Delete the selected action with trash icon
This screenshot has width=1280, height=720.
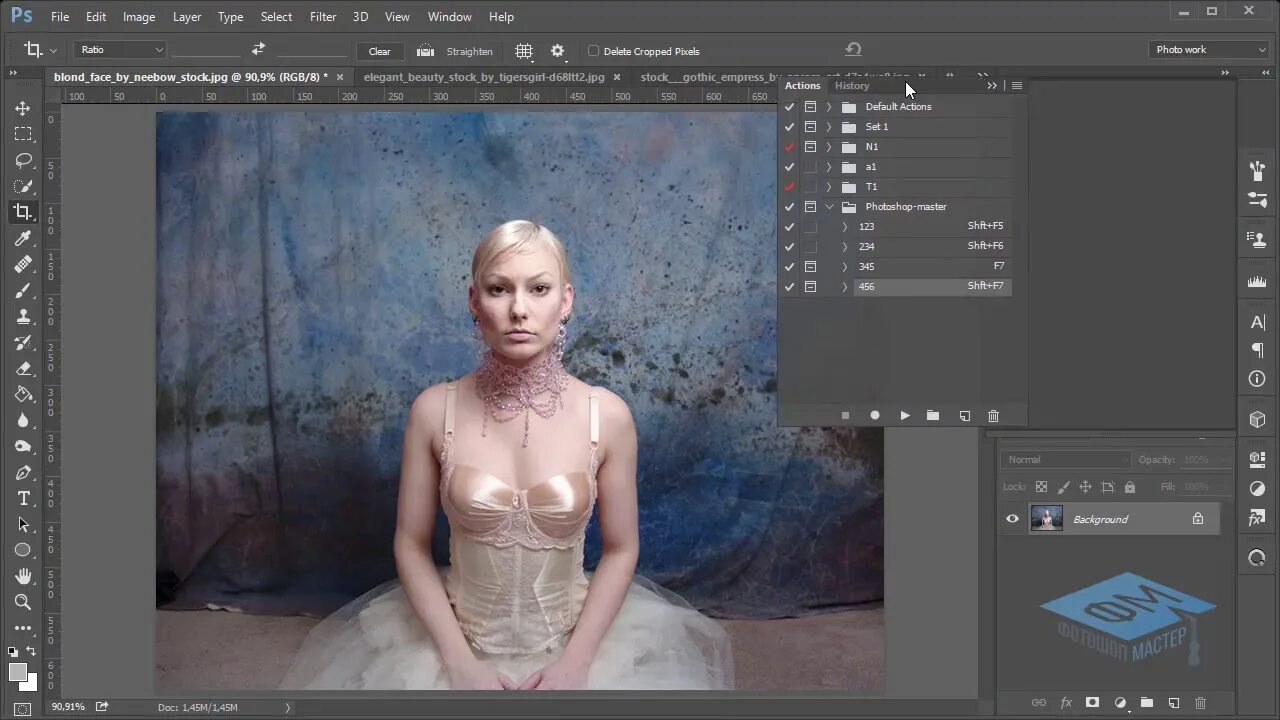tap(993, 416)
